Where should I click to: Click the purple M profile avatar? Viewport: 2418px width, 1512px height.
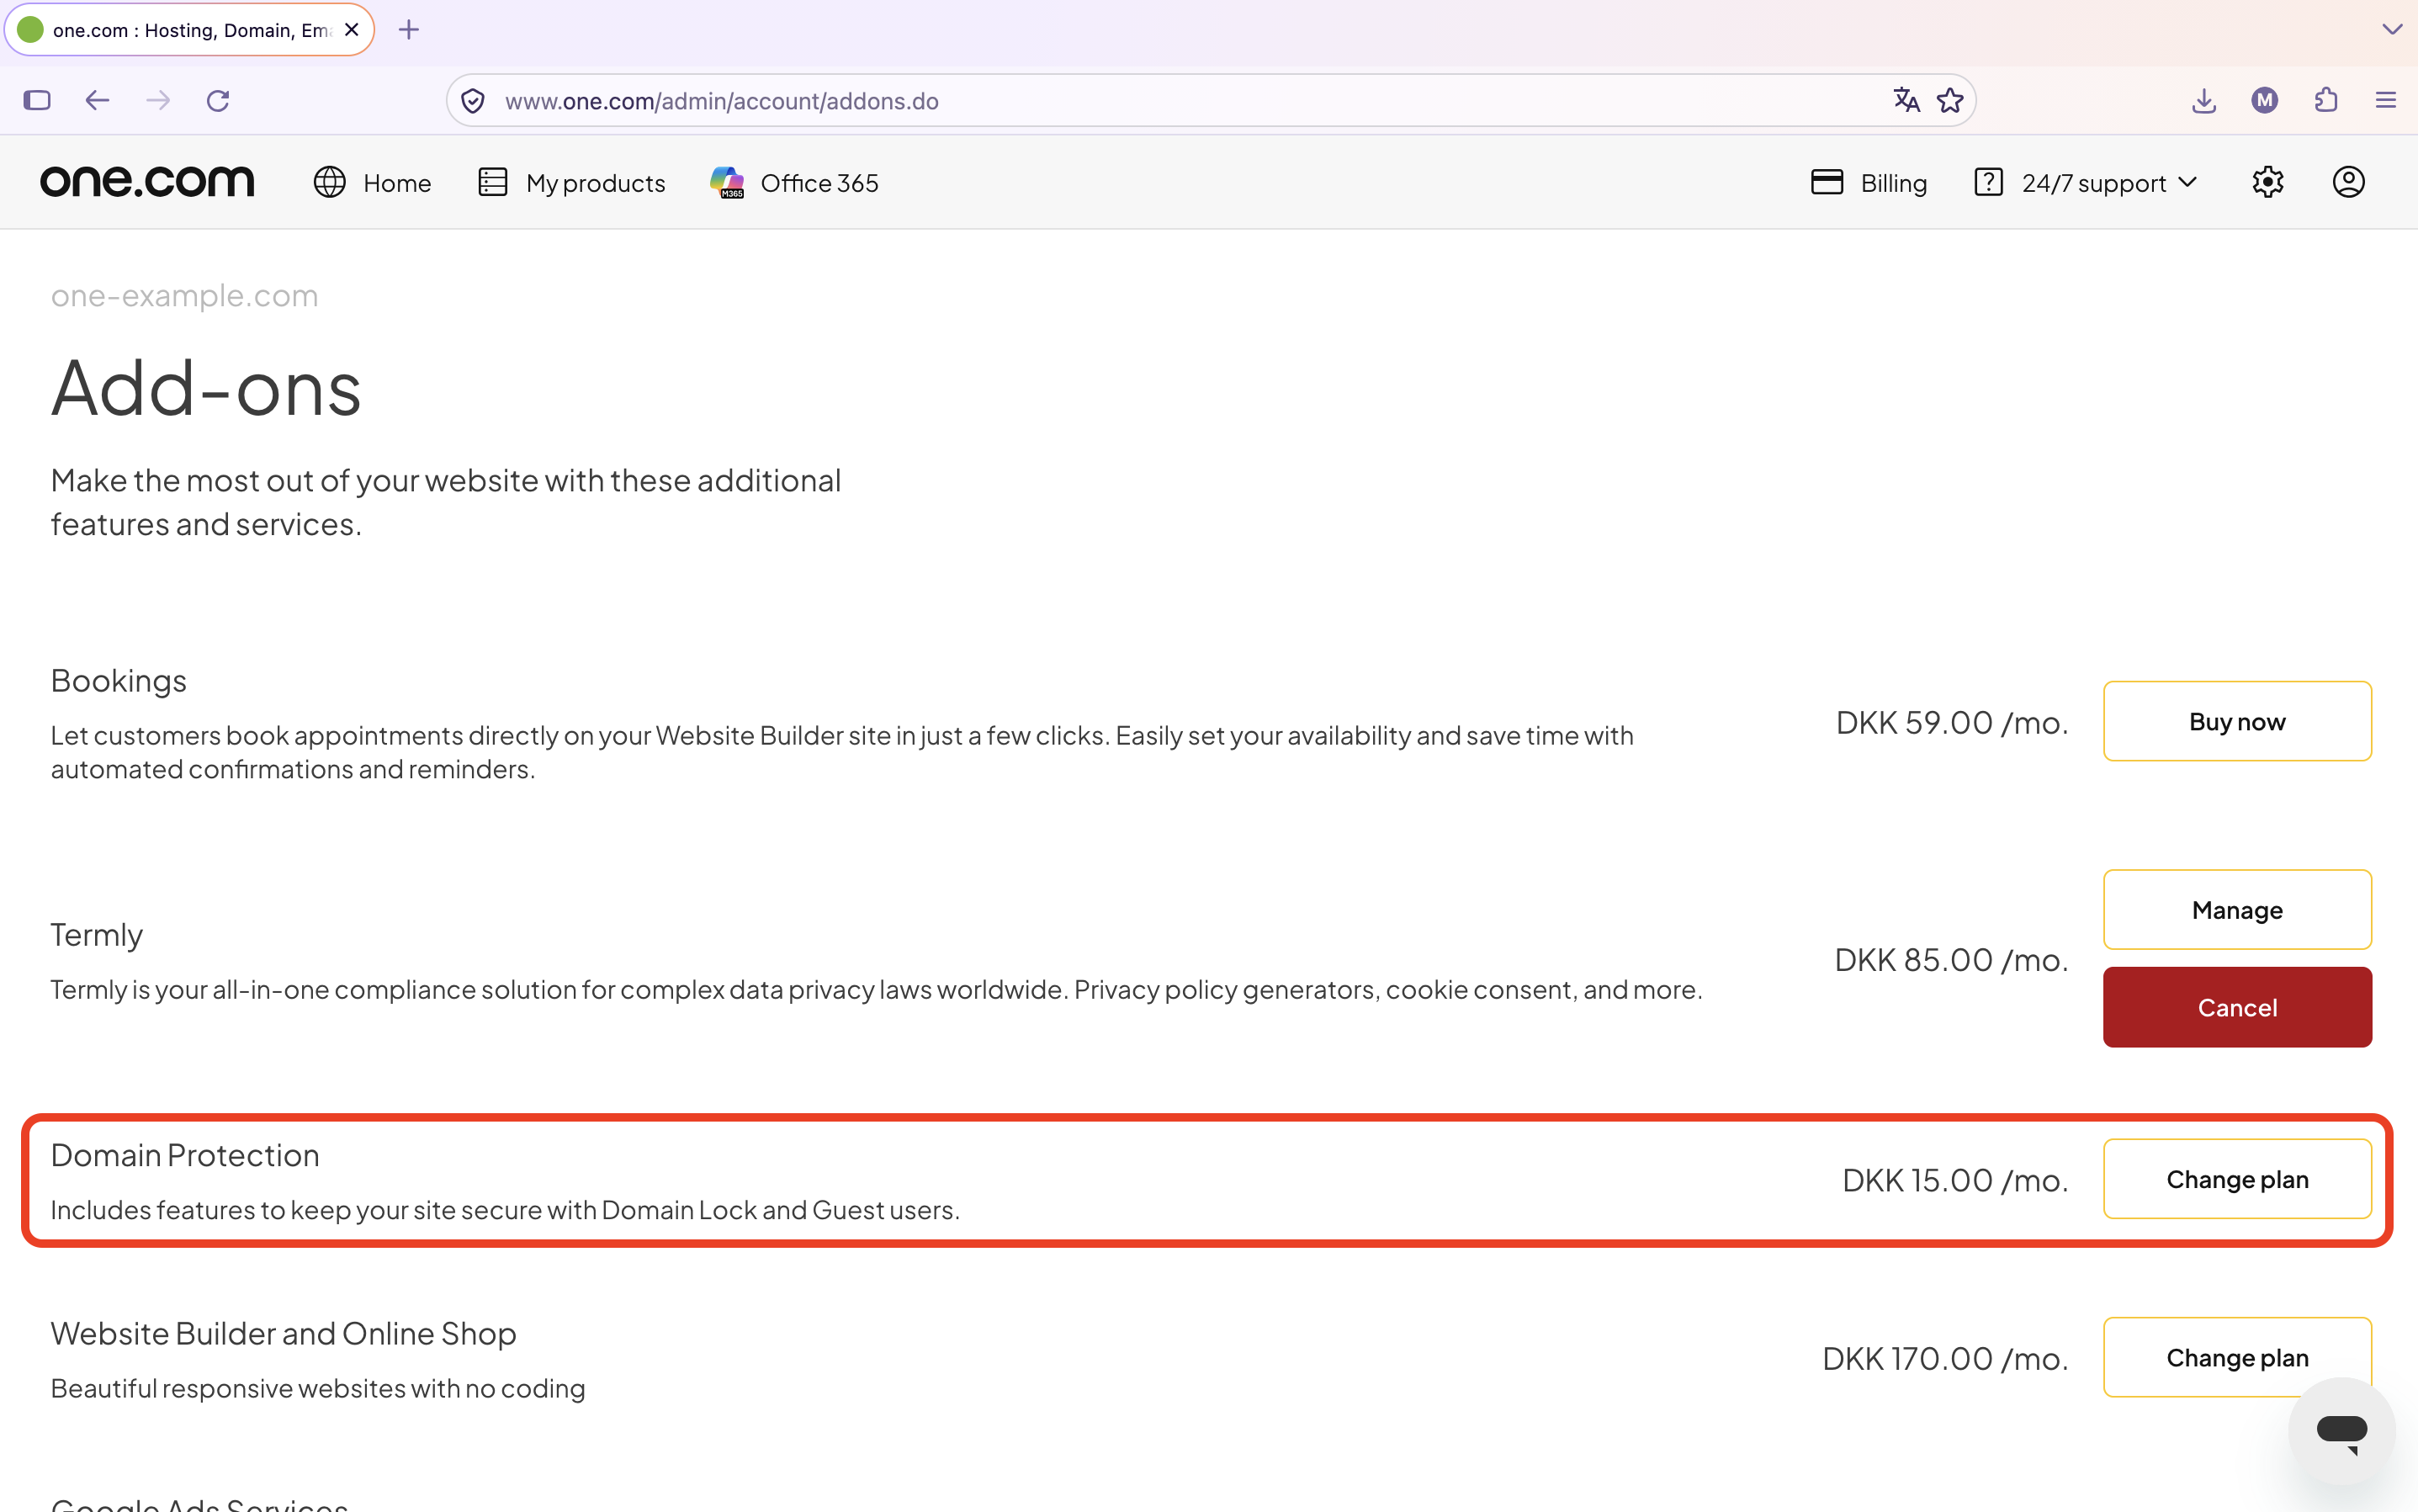(x=2265, y=100)
